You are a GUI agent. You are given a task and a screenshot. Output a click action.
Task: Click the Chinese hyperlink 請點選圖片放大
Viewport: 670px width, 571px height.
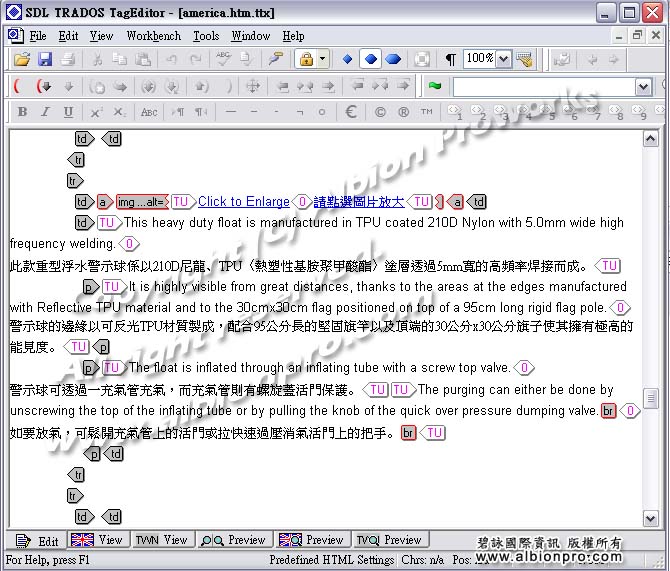(x=359, y=202)
